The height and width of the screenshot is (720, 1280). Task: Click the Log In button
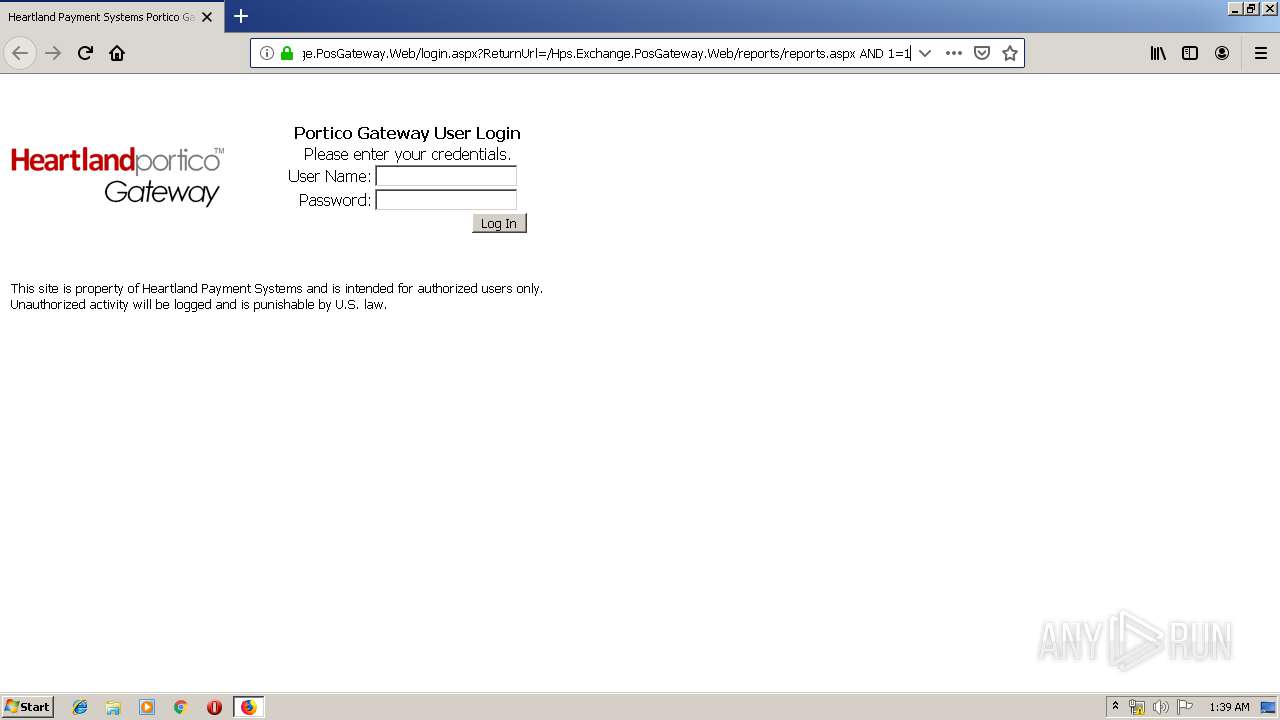(499, 223)
